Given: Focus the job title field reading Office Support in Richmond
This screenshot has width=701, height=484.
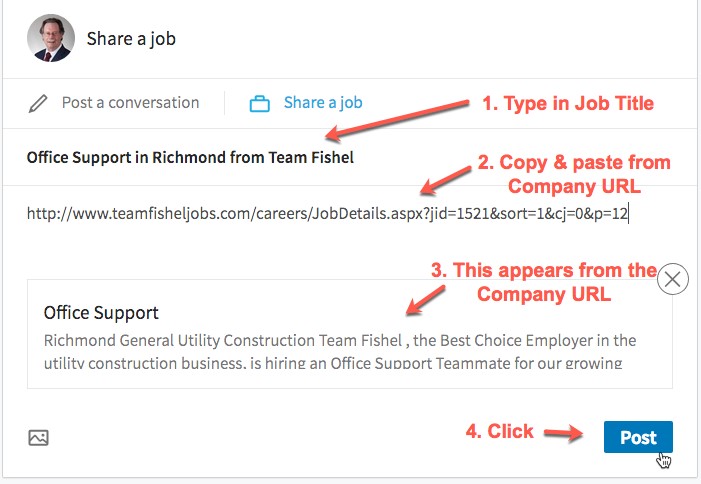Looking at the screenshot, I should (190, 157).
